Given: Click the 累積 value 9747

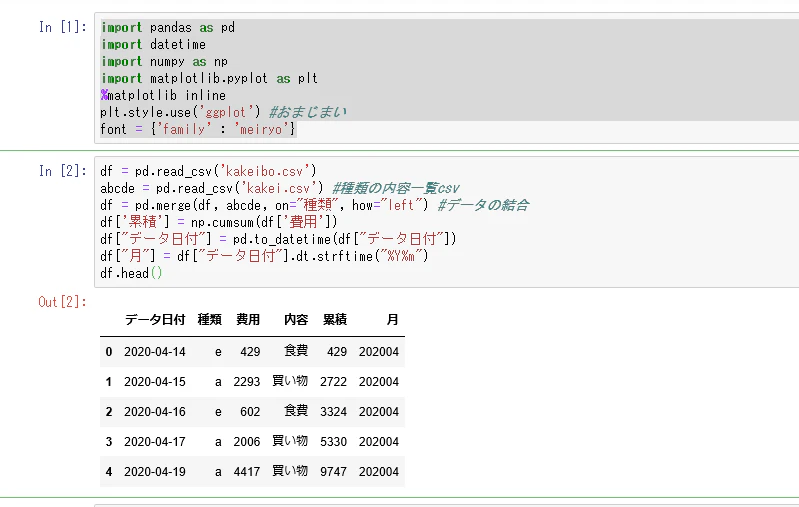Looking at the screenshot, I should 333,472.
